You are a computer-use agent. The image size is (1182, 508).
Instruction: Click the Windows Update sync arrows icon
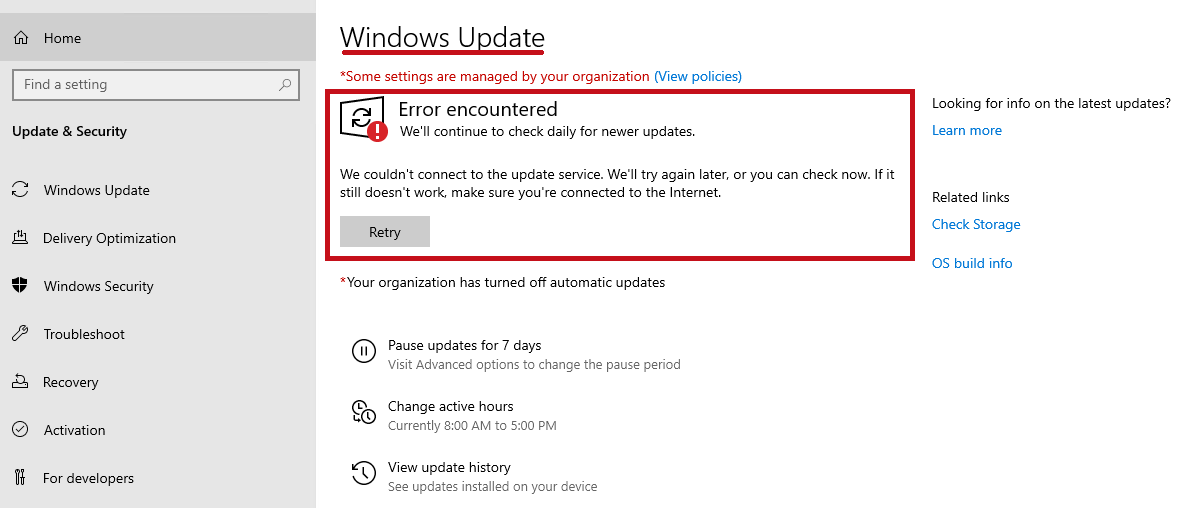(20, 190)
